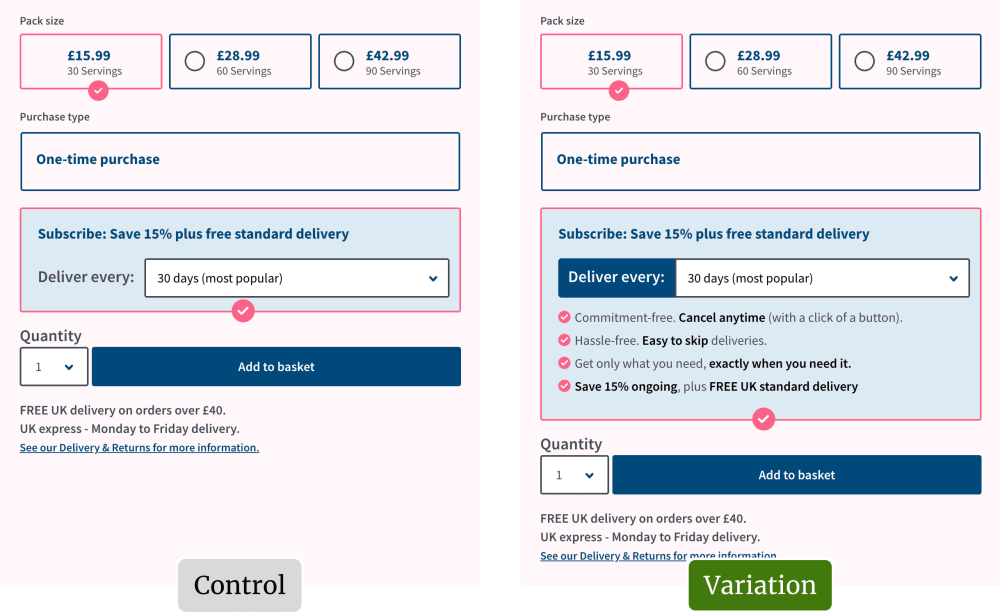1000x615 pixels.
Task: Click the 'exactly when you need it' check icon
Action: (x=564, y=364)
